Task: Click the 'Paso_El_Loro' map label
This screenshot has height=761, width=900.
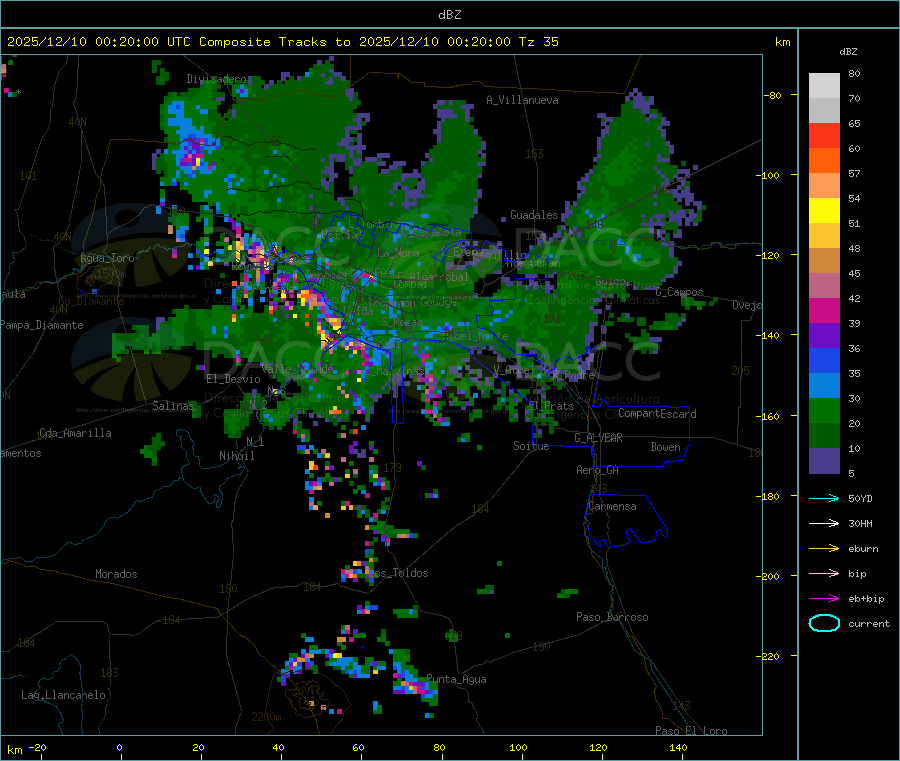Action: [691, 731]
